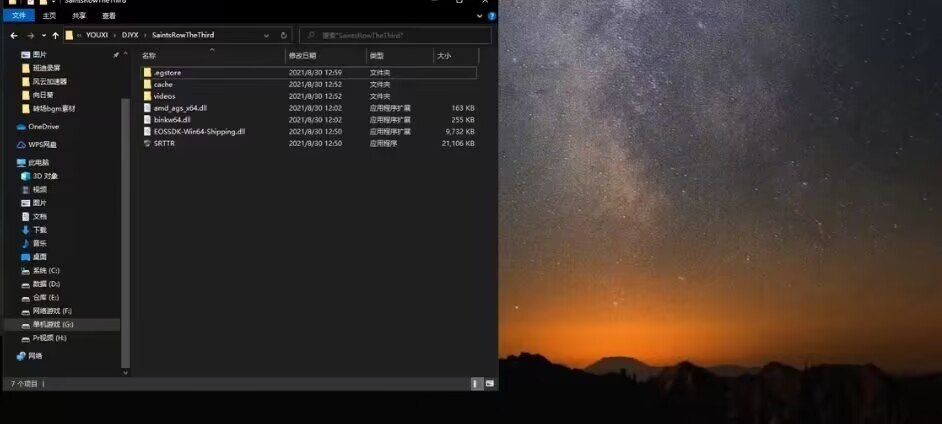Select the .egstore folder icon

[x=147, y=73]
